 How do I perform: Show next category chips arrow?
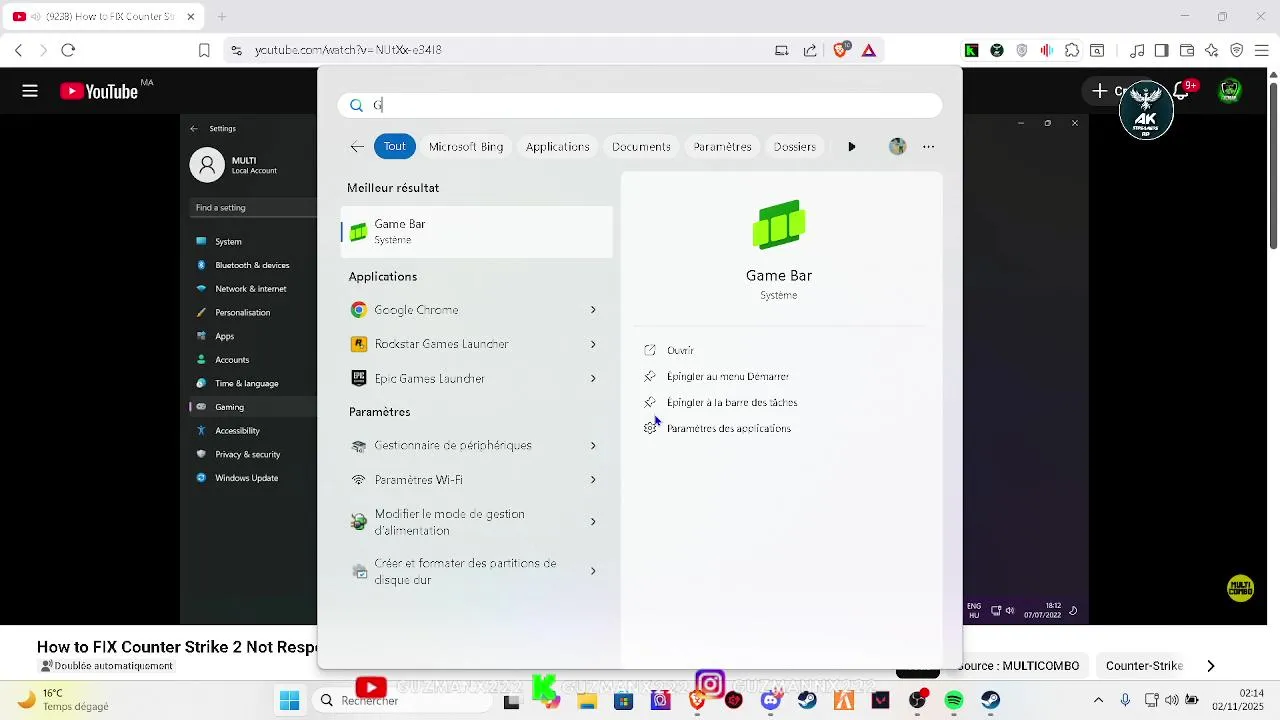(x=1211, y=666)
